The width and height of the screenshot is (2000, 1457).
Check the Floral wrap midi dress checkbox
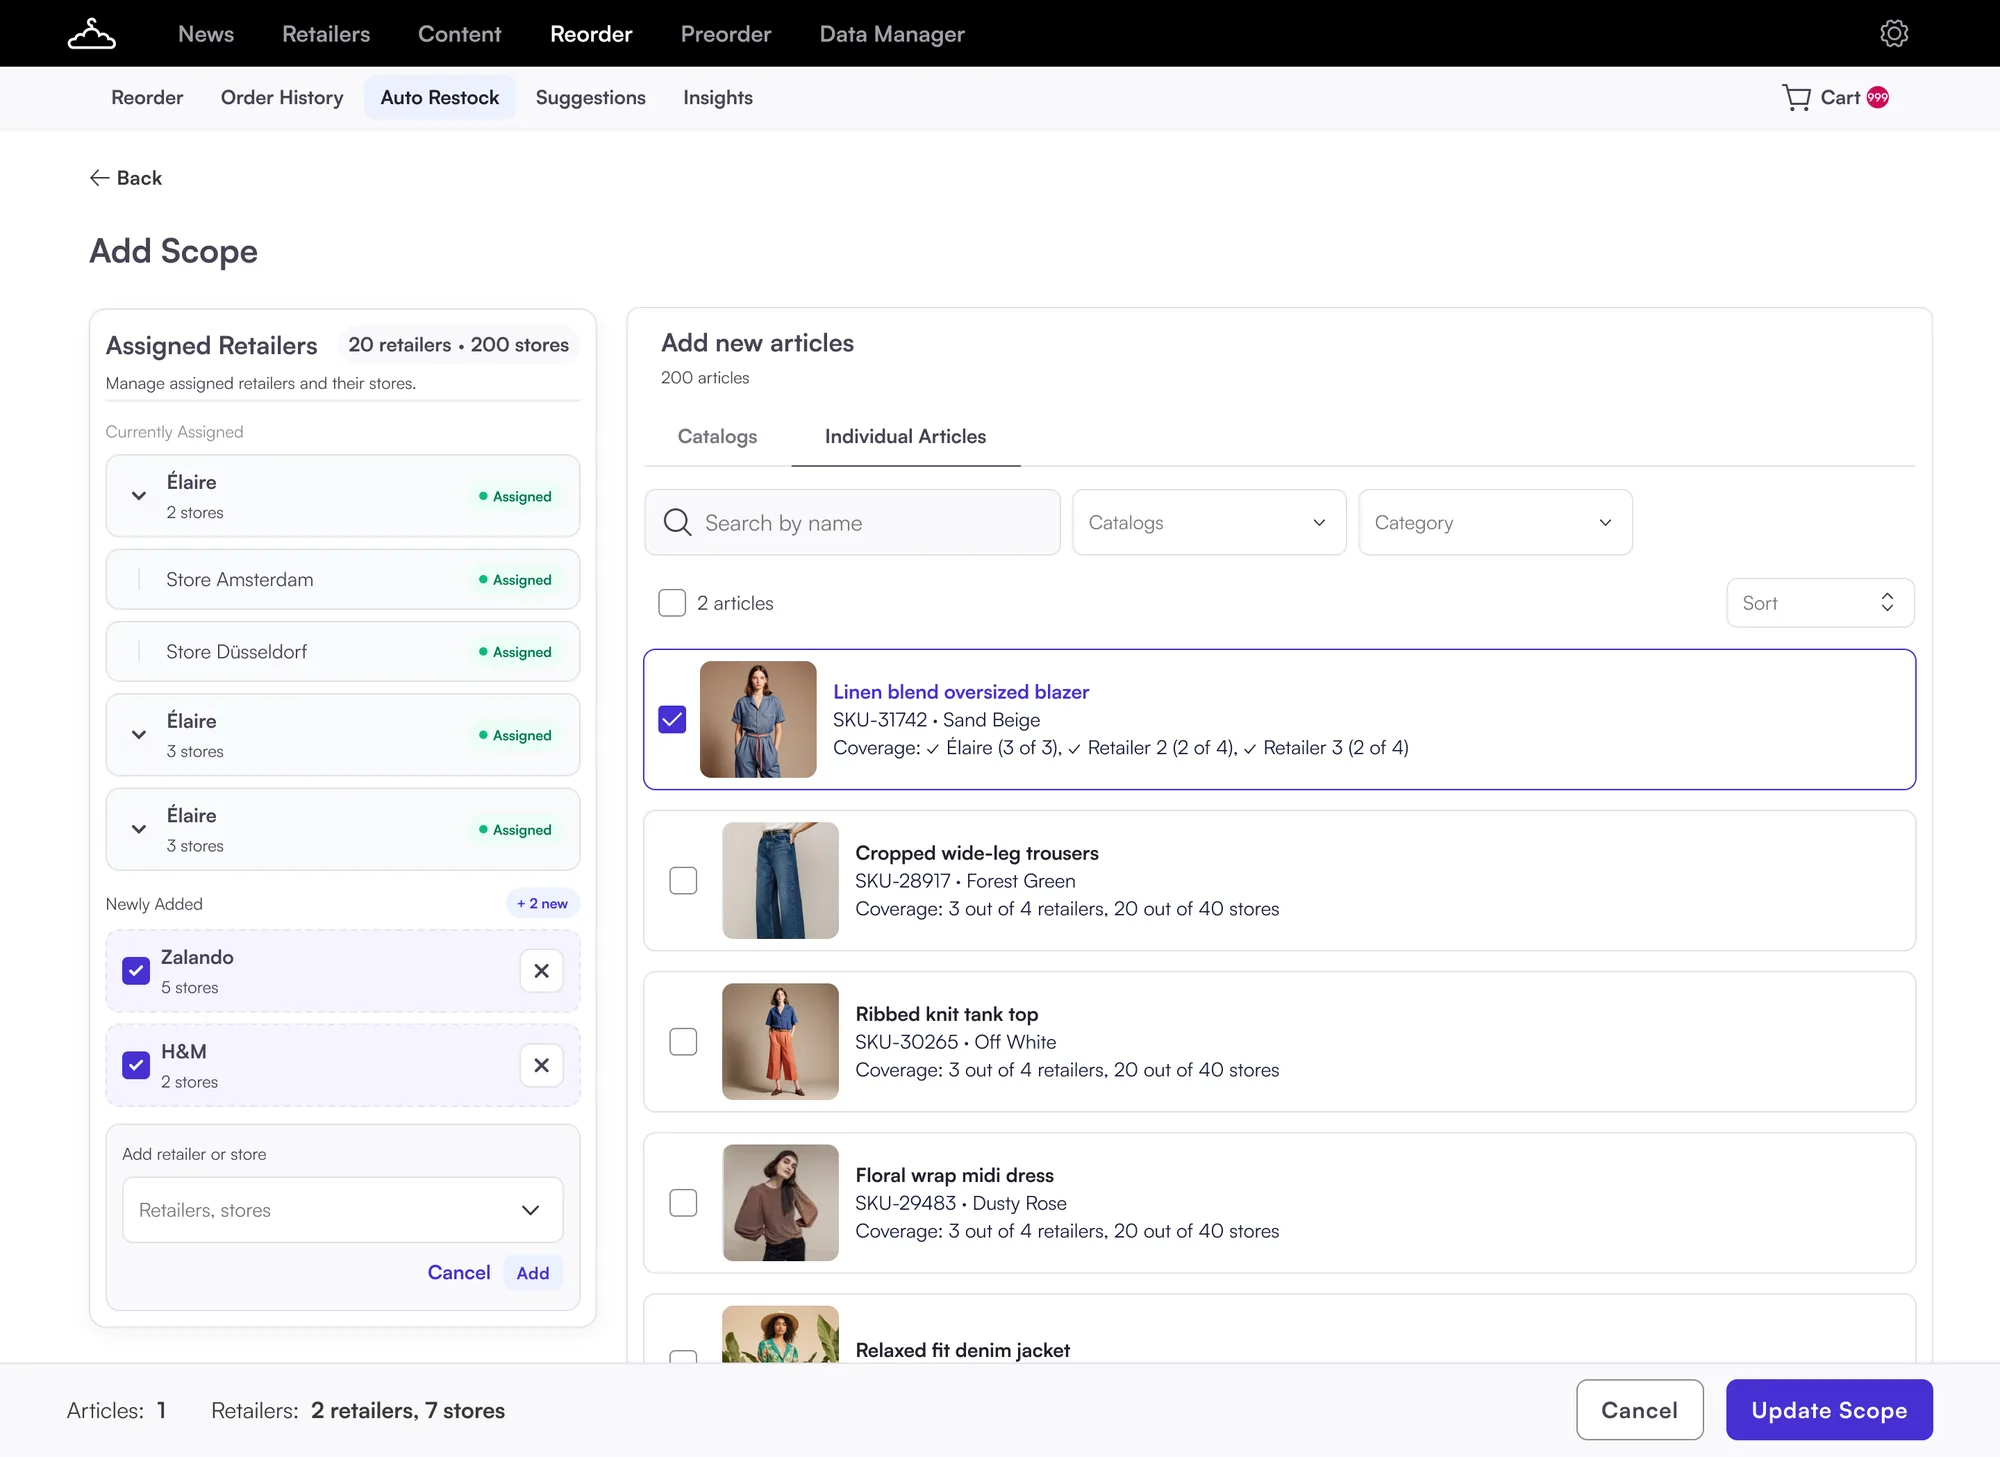[683, 1202]
